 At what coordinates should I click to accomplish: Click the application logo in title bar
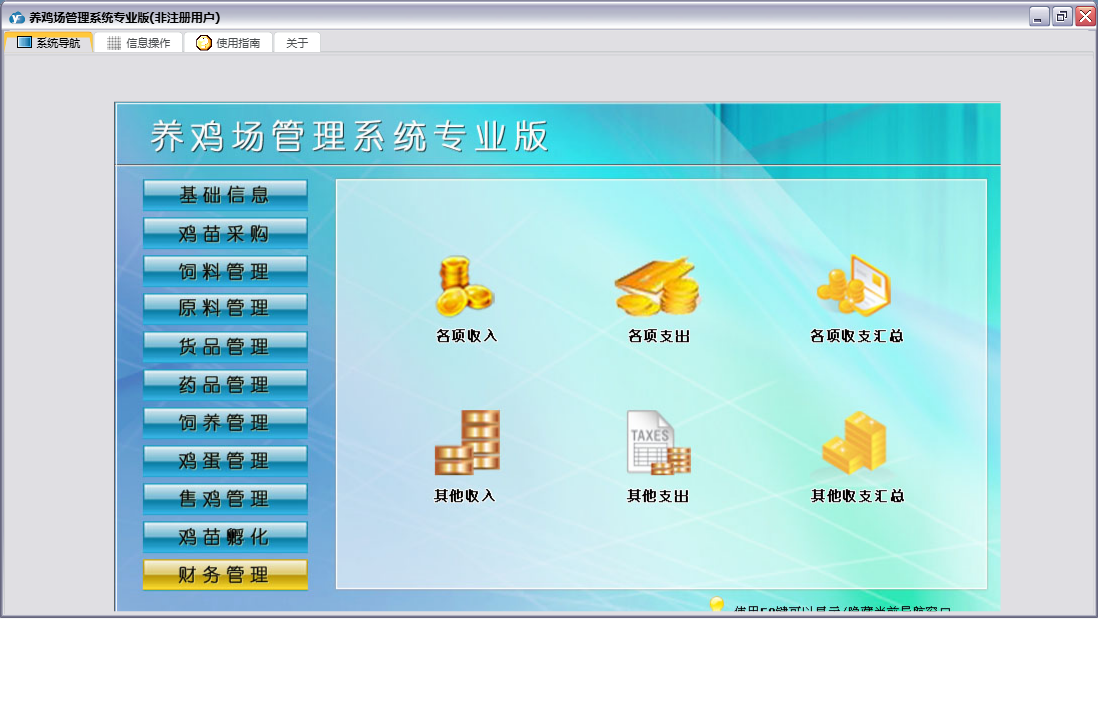(17, 18)
